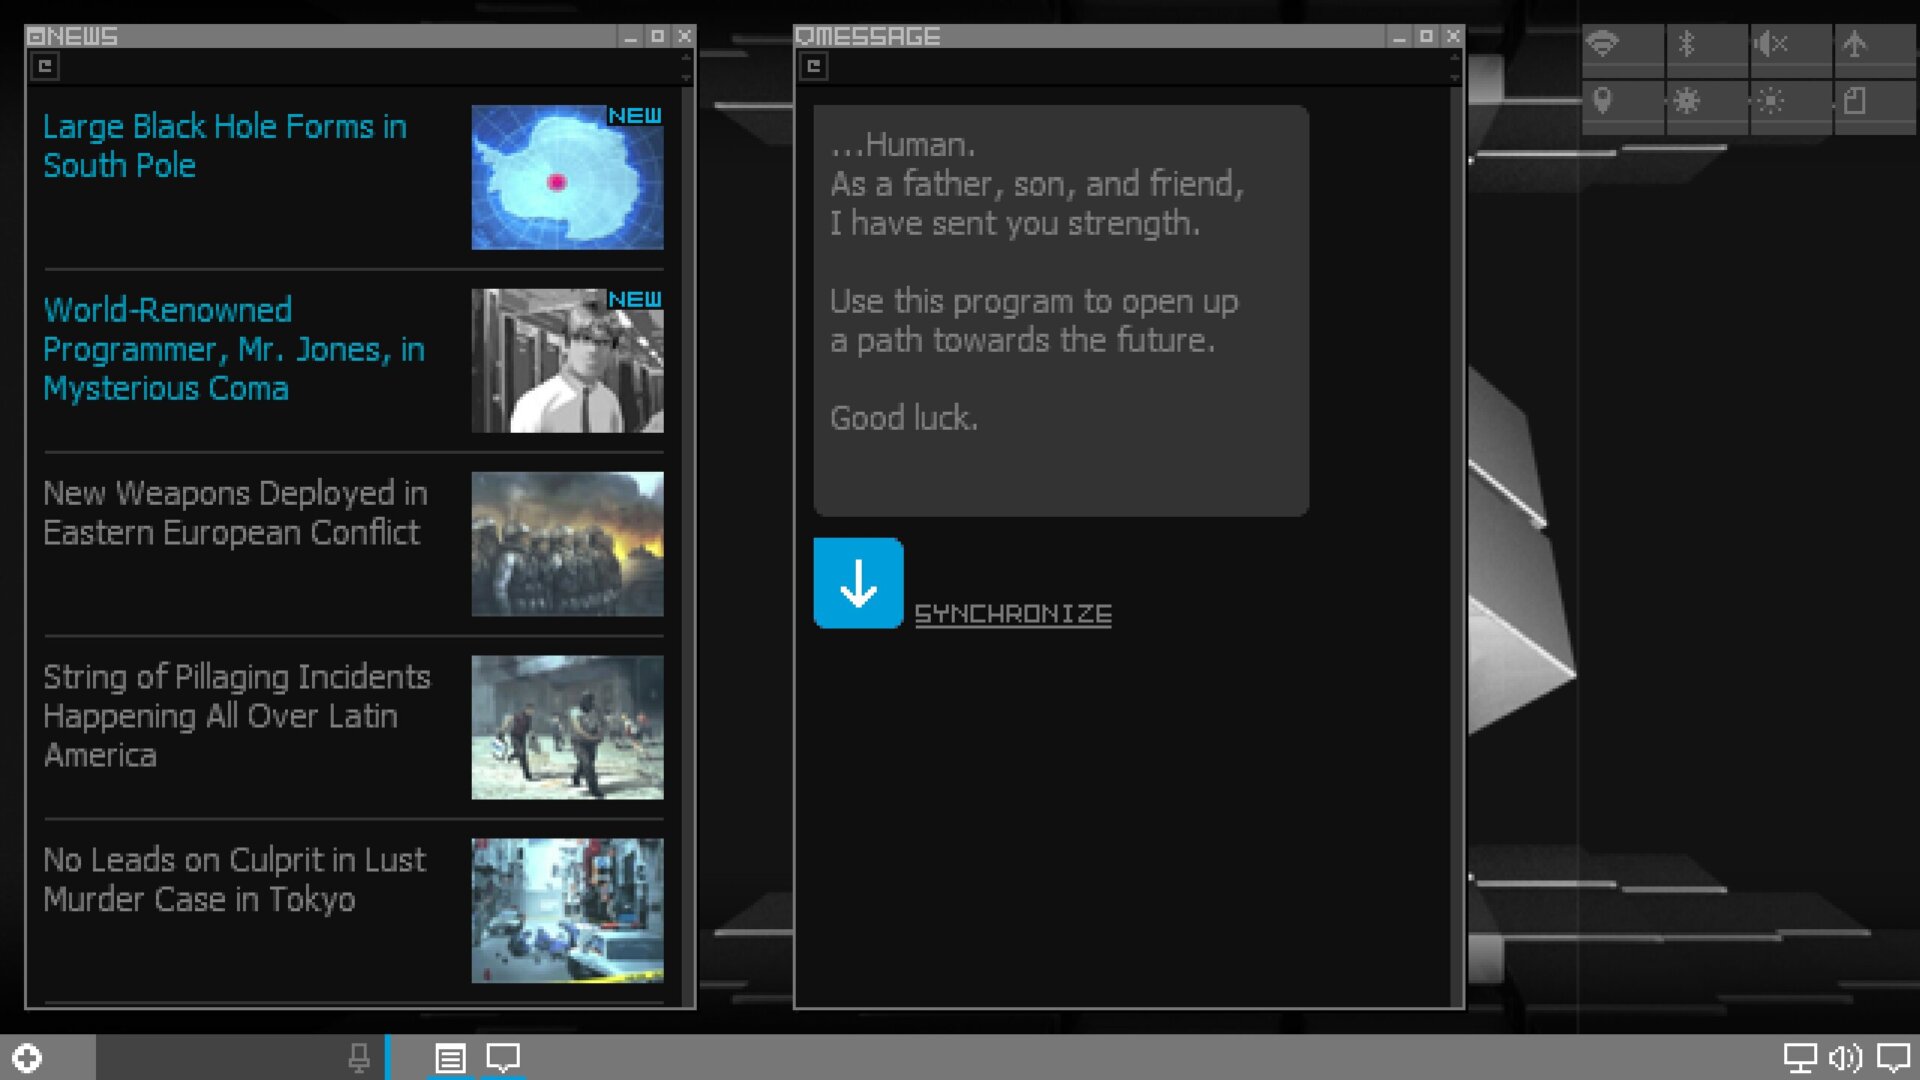Toggle the muted sound quick setting
Viewport: 1920px width, 1080px height.
(1770, 44)
